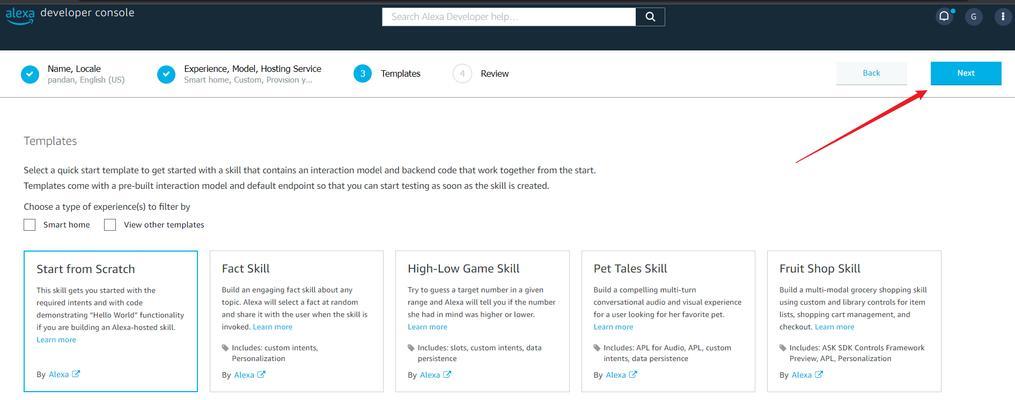Click 'Choose a type of experience(s) to filter by'

[x=107, y=207]
